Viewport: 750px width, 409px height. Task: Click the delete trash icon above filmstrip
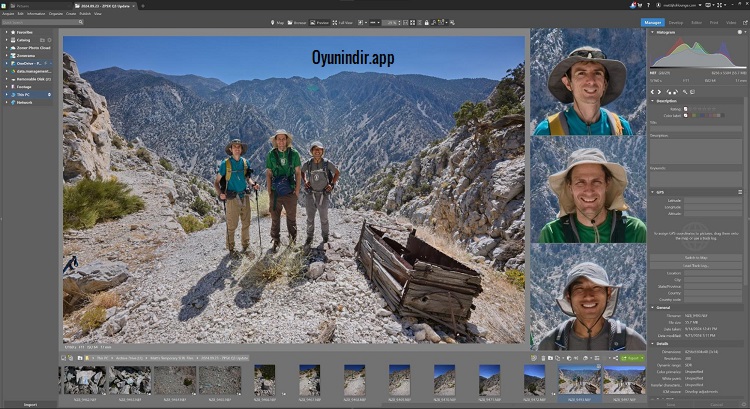point(543,358)
